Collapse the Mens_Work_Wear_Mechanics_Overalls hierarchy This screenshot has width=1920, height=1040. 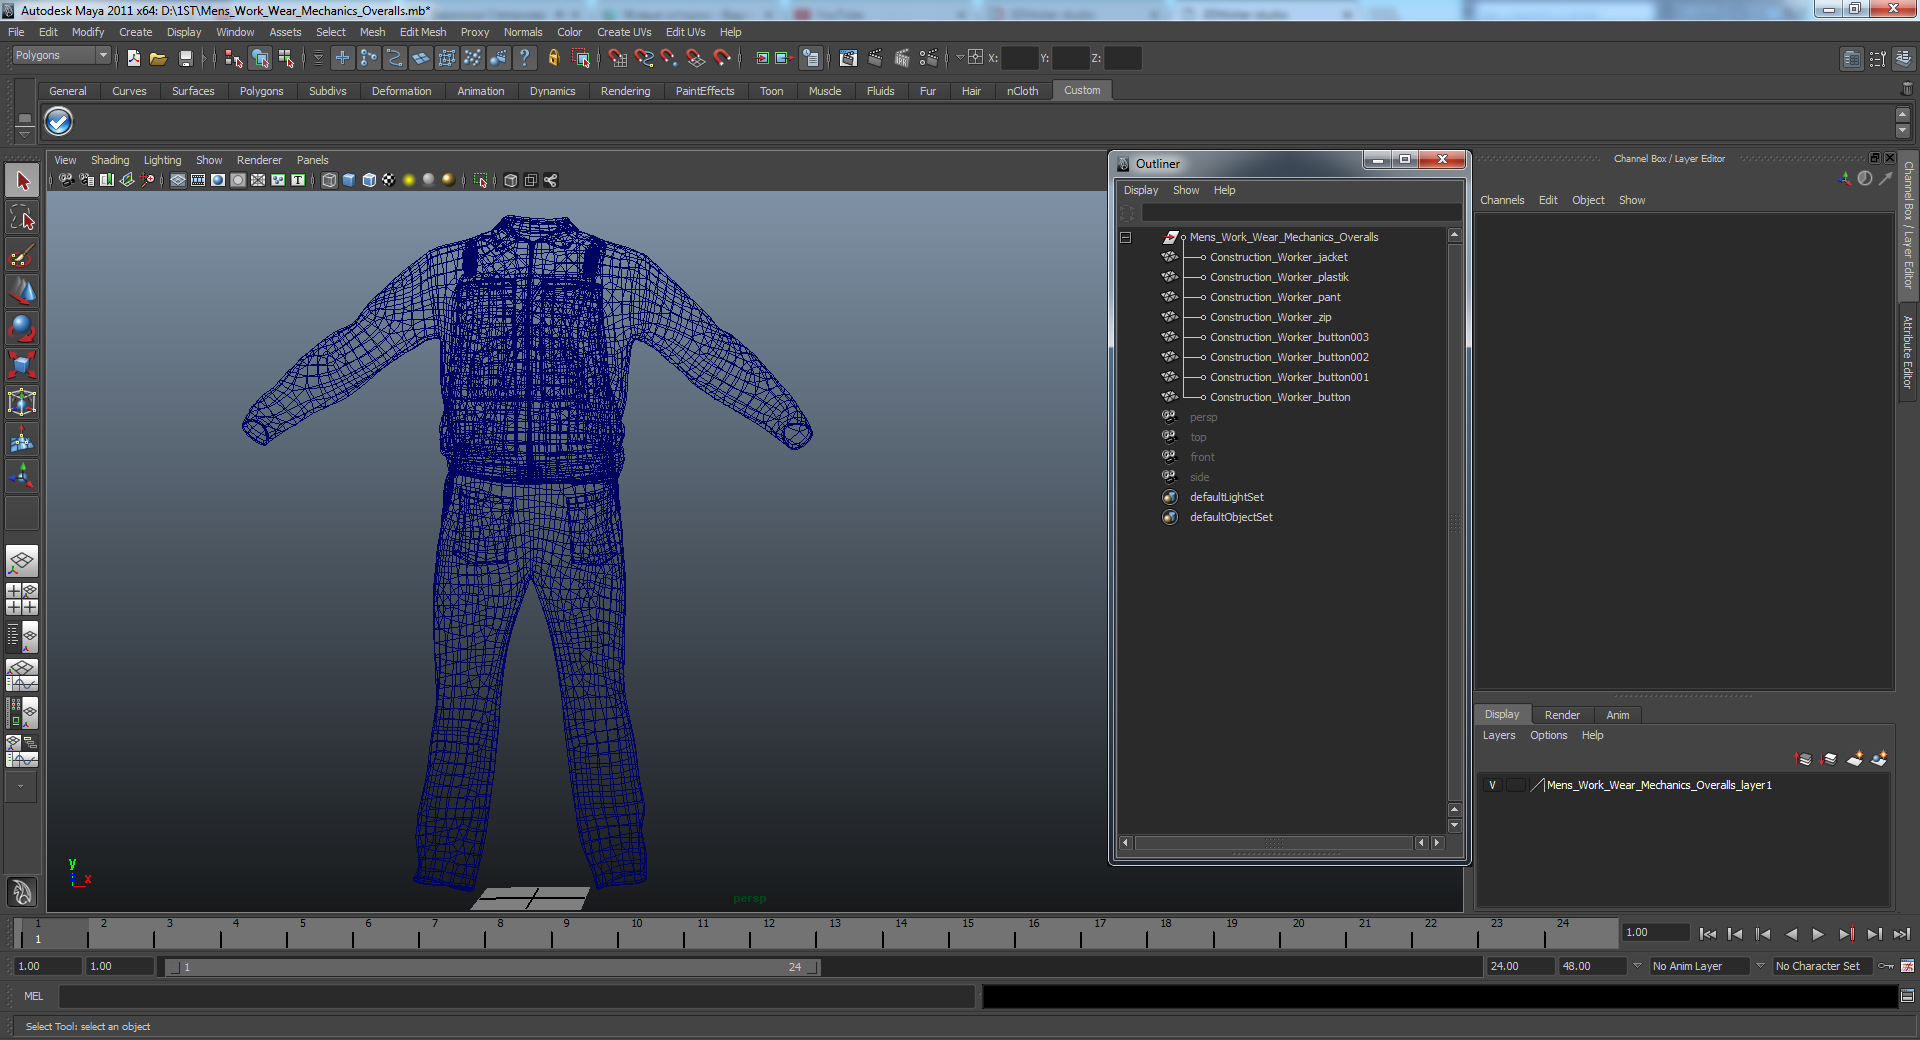pos(1125,237)
